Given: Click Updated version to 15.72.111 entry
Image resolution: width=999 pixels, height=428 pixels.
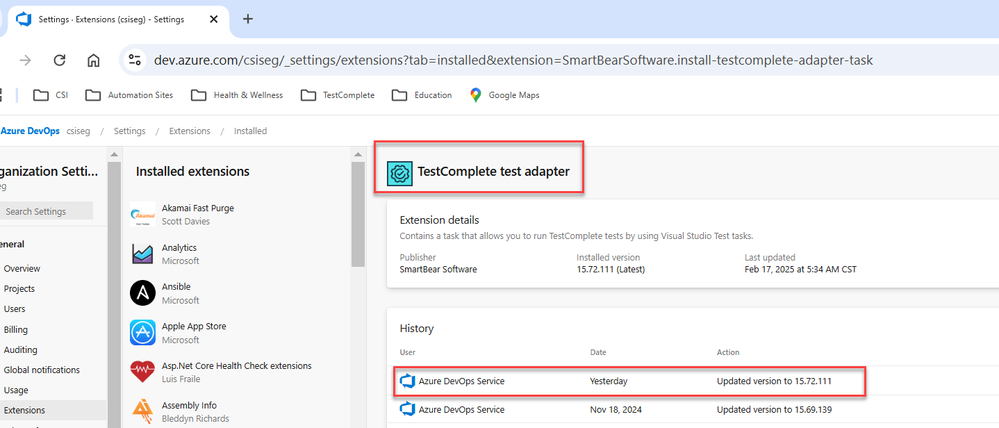Looking at the screenshot, I should coord(774,382).
